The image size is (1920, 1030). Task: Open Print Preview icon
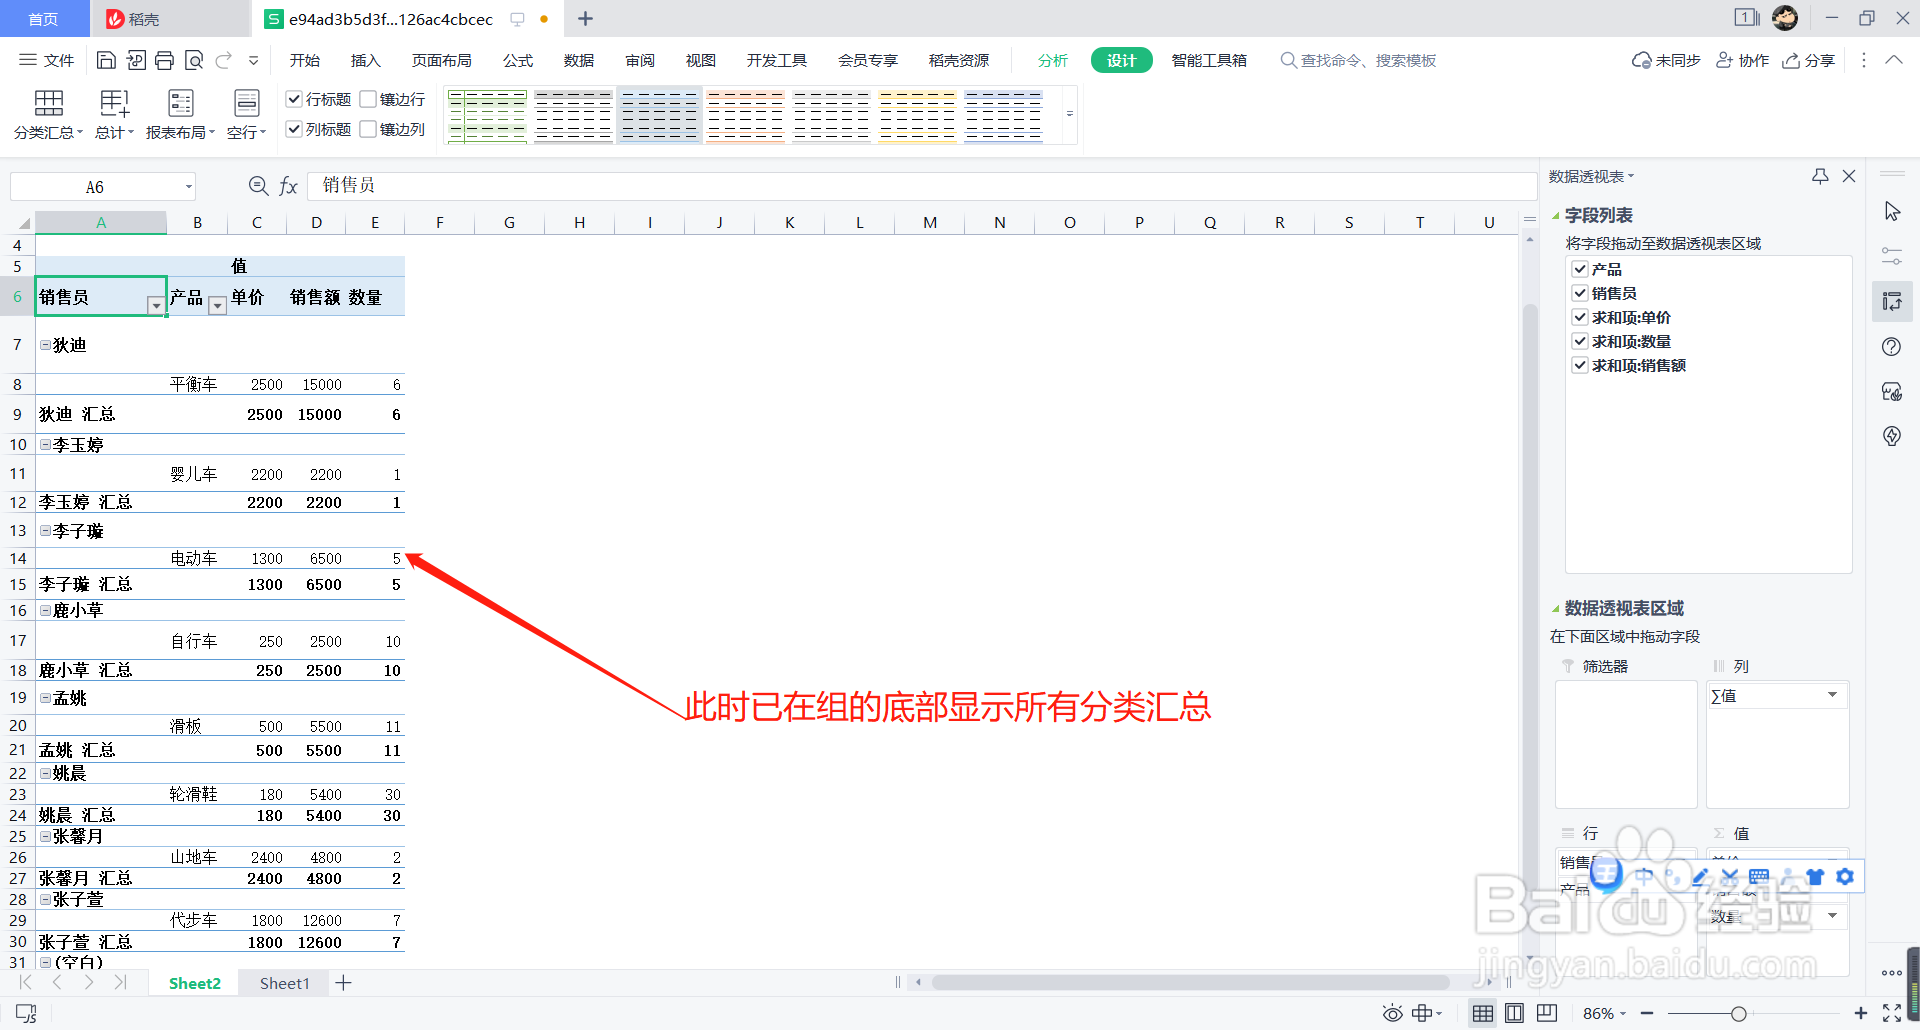(194, 60)
